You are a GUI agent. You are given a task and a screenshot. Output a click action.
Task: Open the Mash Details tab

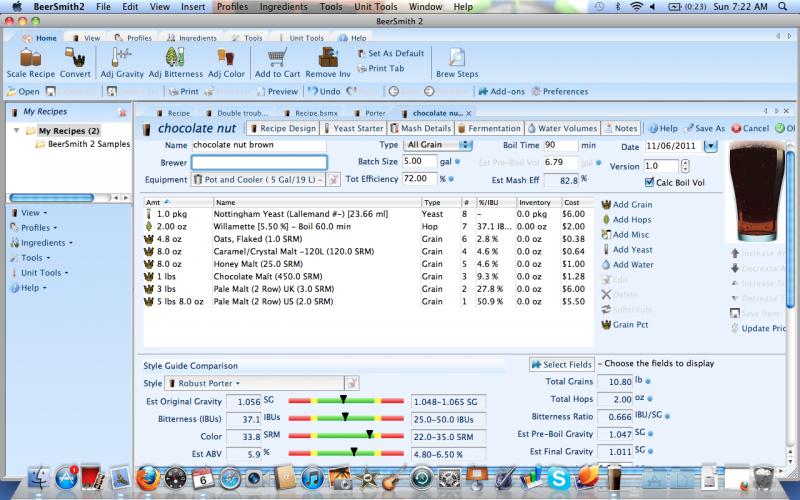(421, 129)
